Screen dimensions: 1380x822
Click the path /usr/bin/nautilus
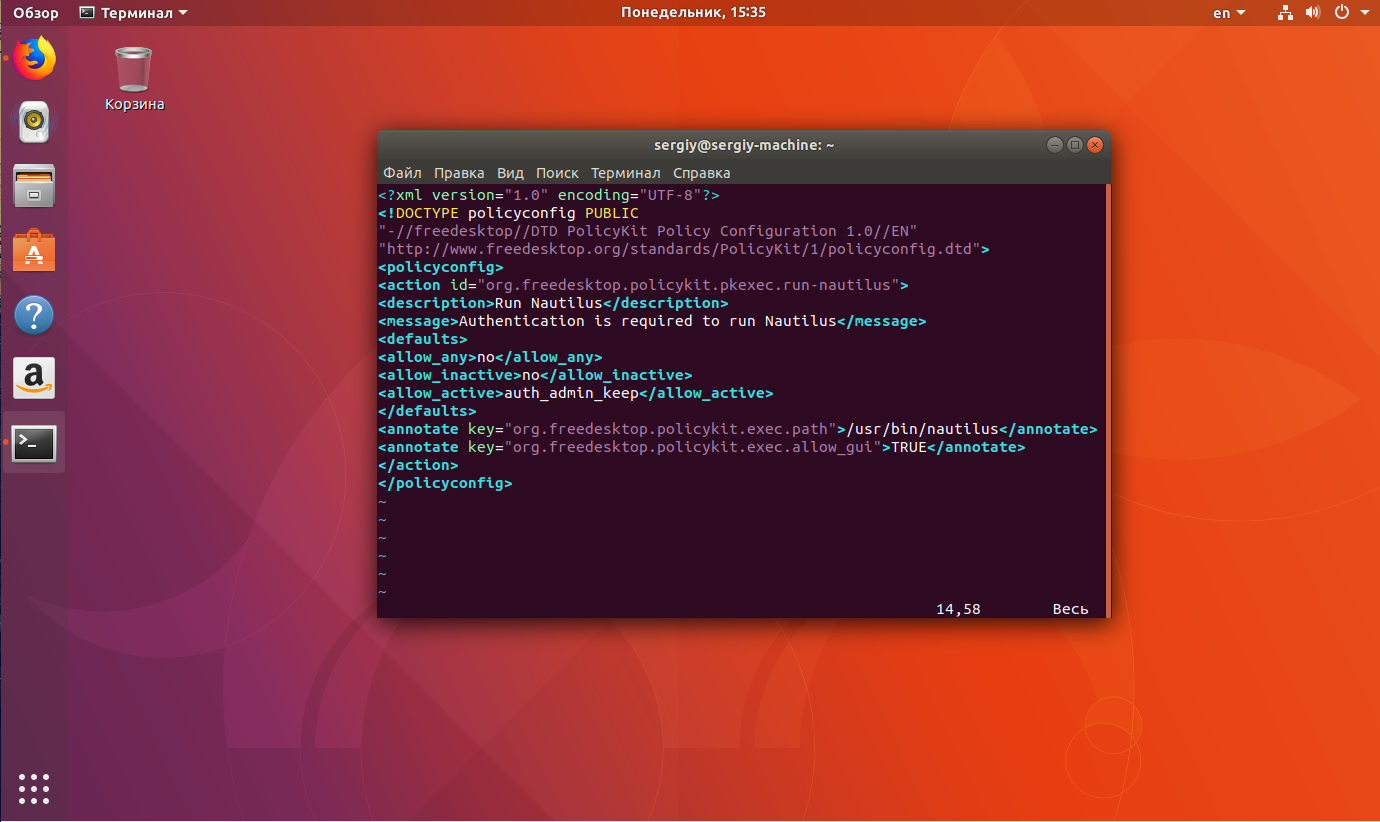coord(923,429)
